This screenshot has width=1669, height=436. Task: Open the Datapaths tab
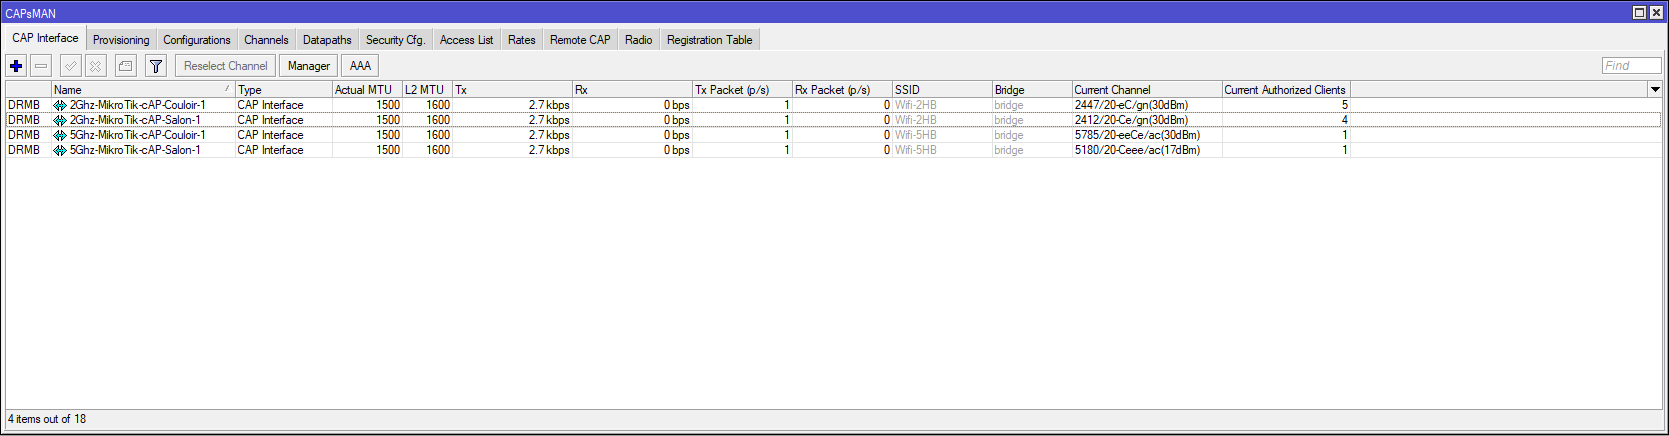(327, 40)
